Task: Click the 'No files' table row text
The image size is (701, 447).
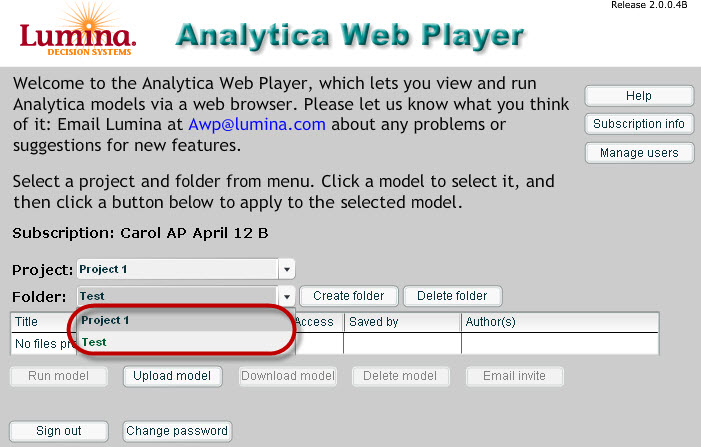Action: pyautogui.click(x=44, y=344)
